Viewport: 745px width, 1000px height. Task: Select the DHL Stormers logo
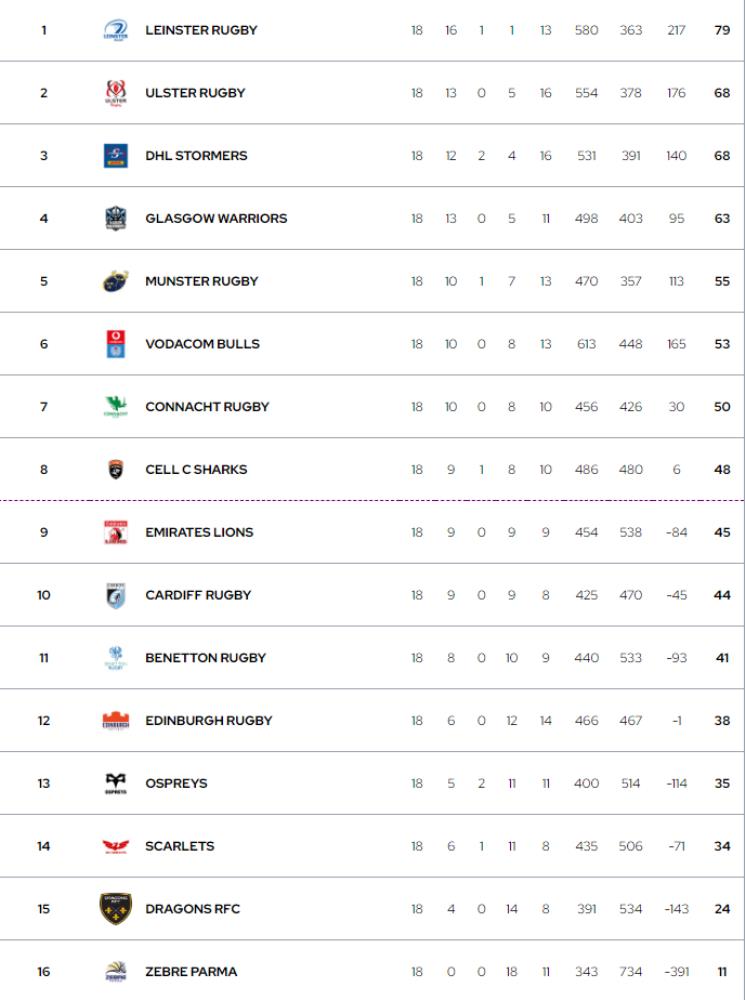pyautogui.click(x=116, y=156)
